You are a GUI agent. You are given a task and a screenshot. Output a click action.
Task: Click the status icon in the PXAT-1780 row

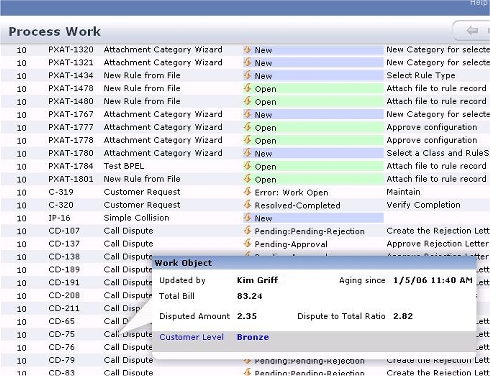(x=247, y=153)
